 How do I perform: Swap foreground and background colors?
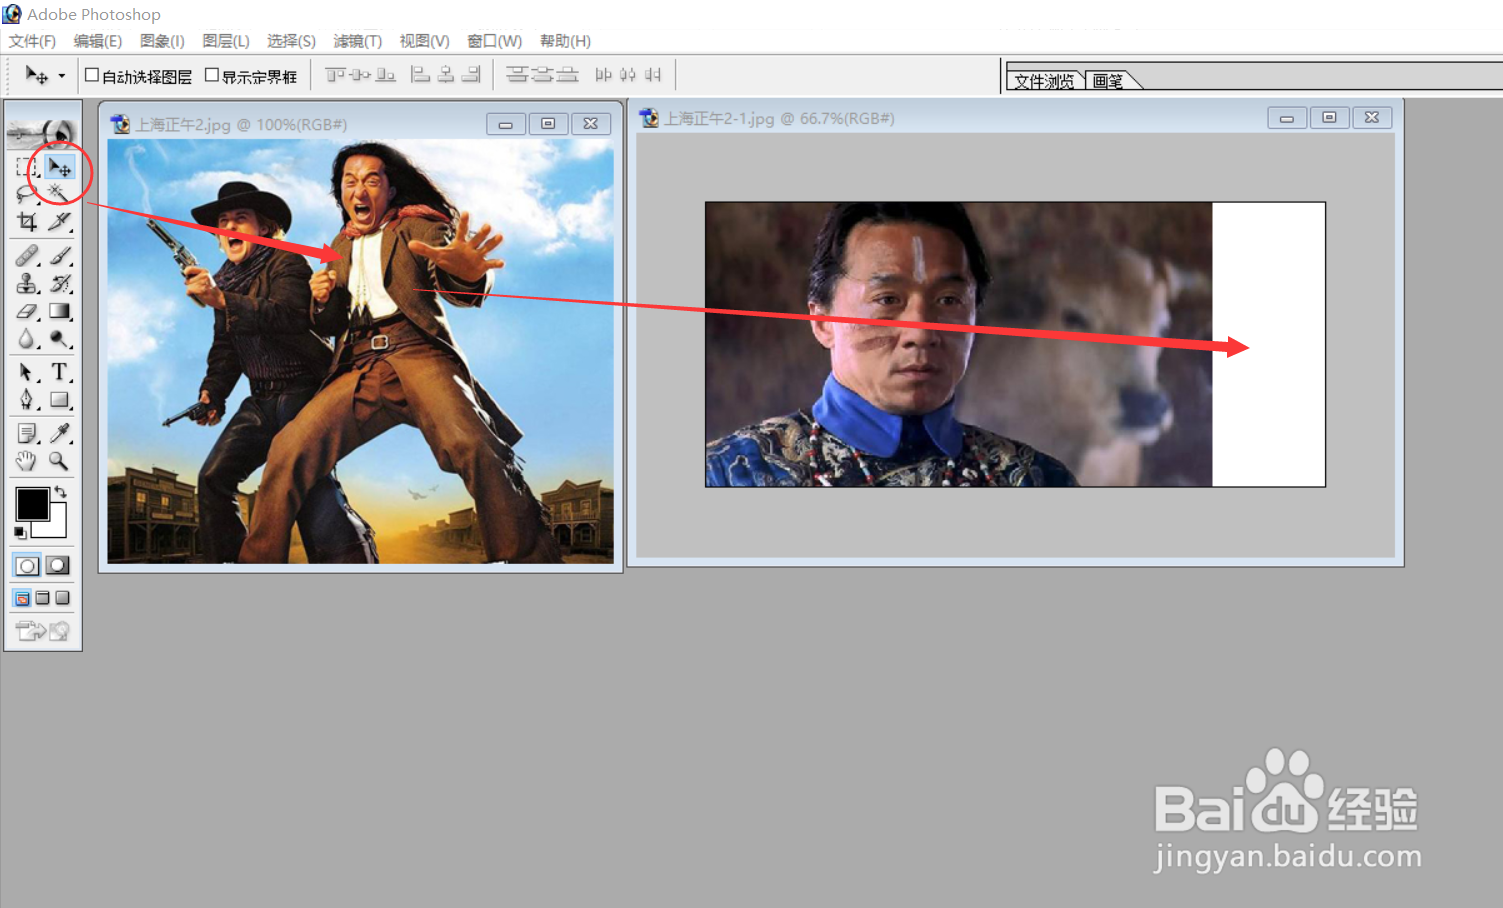pyautogui.click(x=61, y=491)
